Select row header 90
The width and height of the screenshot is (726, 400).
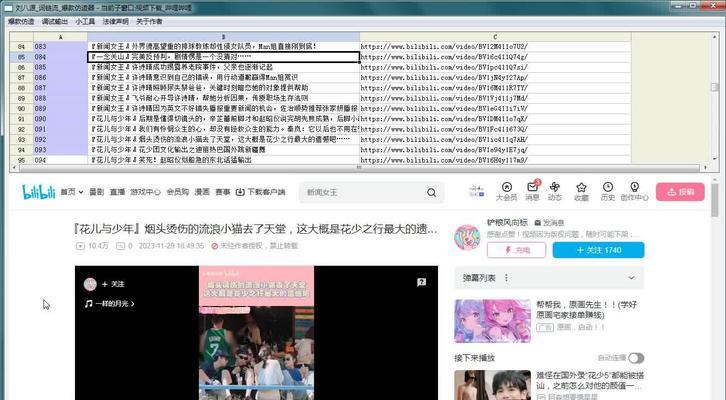(x=21, y=108)
